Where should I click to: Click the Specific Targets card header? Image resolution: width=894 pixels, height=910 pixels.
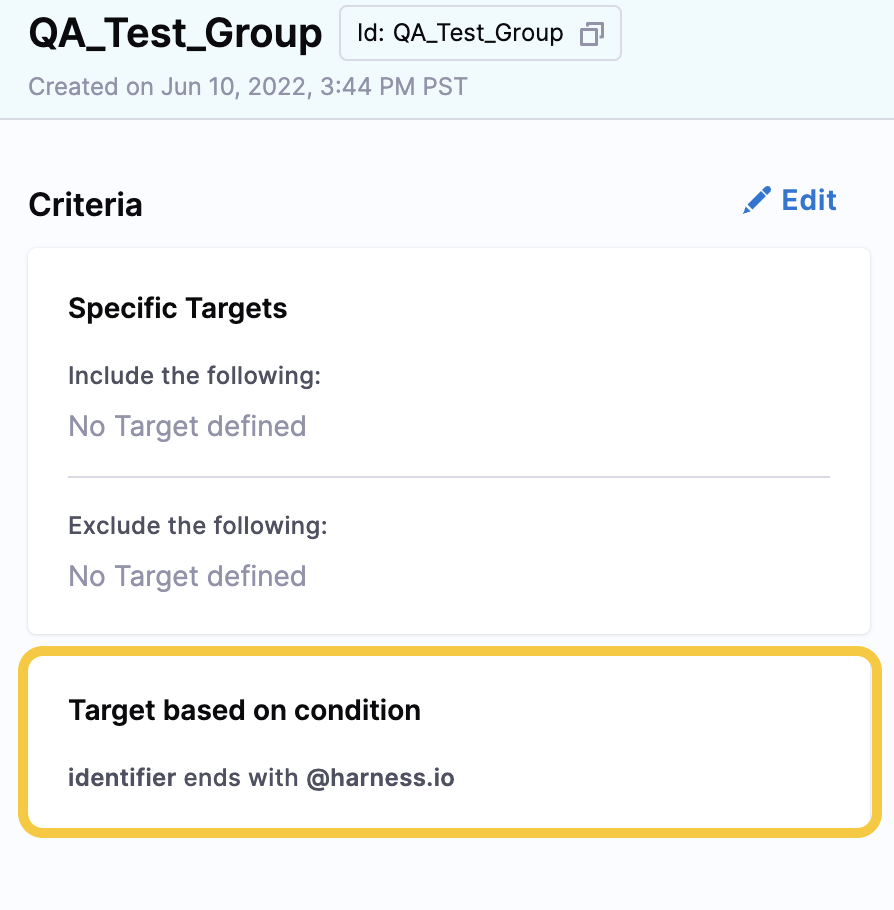tap(178, 308)
